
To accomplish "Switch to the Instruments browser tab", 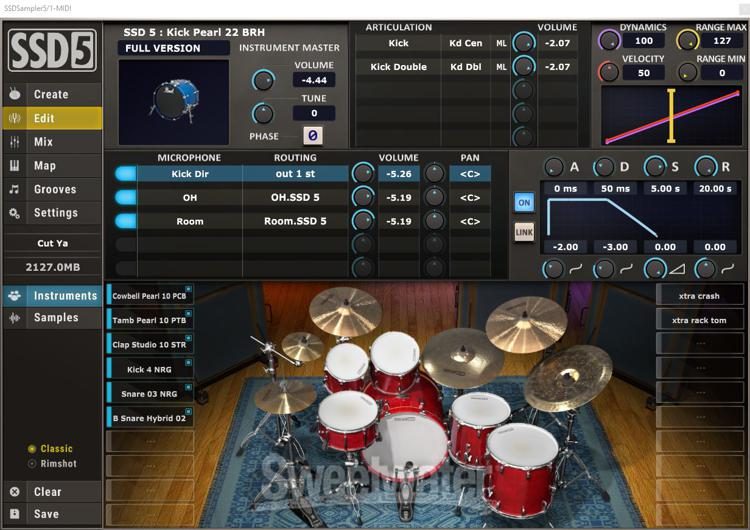I will point(53,296).
